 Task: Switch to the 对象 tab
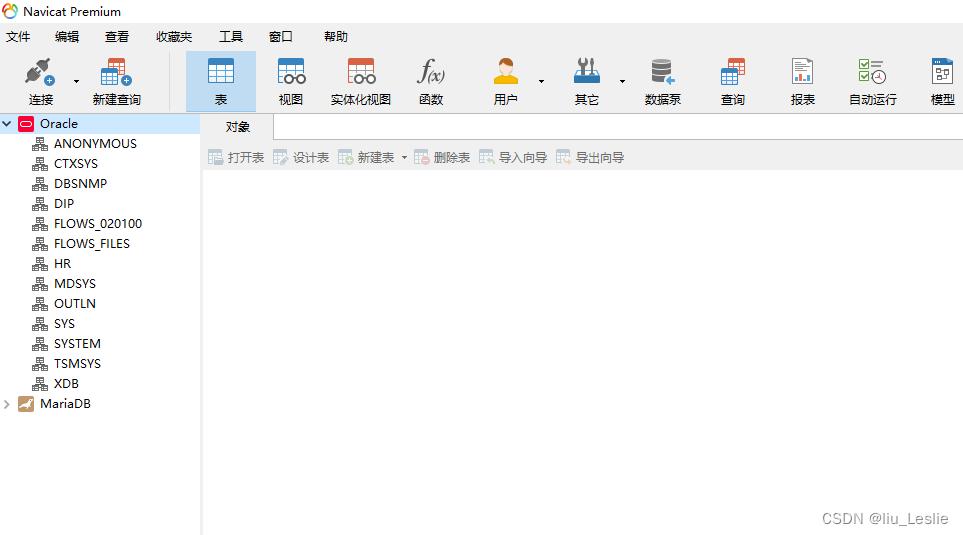point(238,127)
